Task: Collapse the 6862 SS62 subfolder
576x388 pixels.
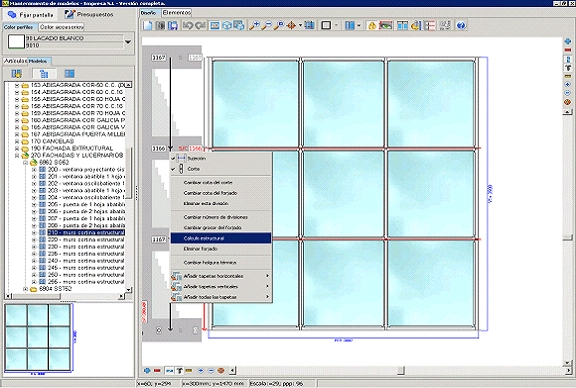Action: click(x=25, y=162)
